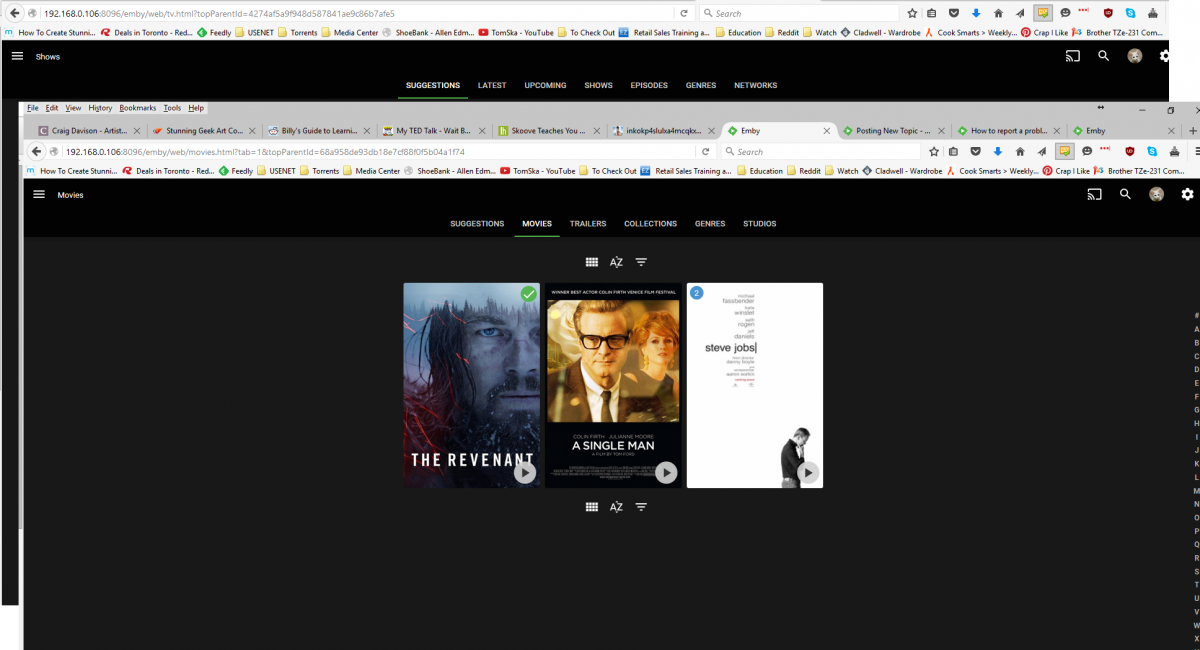Viewport: 1200px width, 650px height.
Task: Open the USENET bookmark folder in Movies window
Action: [x=274, y=171]
